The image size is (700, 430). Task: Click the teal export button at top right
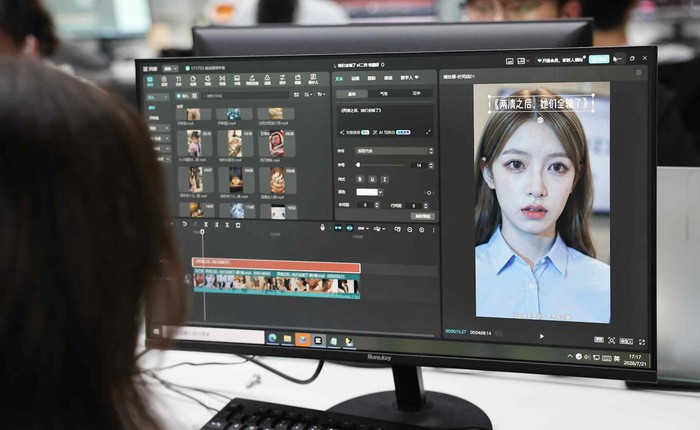[x=599, y=59]
